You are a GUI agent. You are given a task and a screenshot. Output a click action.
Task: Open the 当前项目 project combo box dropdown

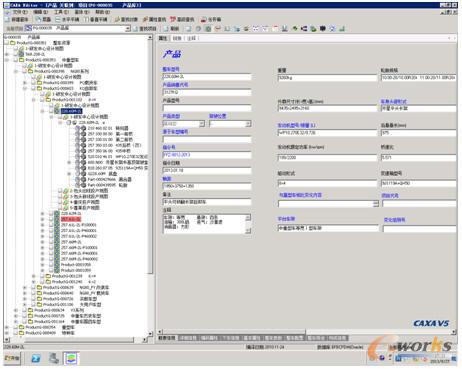point(128,29)
